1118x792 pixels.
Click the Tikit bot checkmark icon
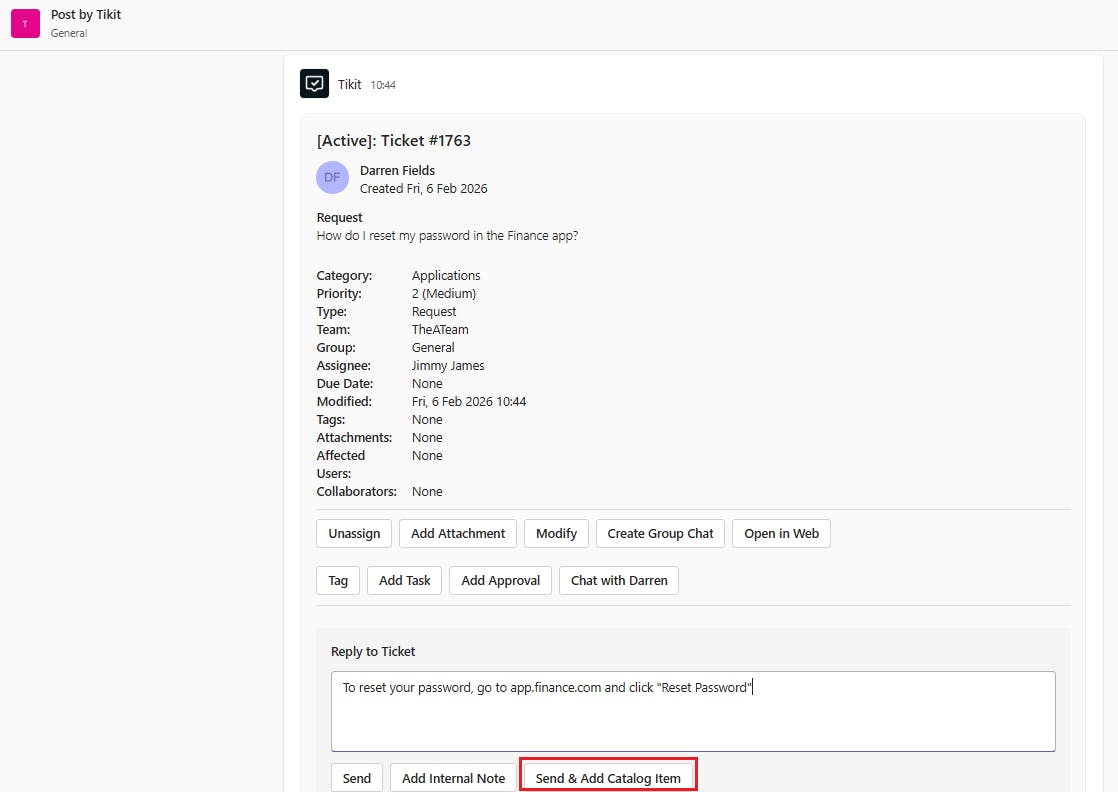click(x=314, y=84)
